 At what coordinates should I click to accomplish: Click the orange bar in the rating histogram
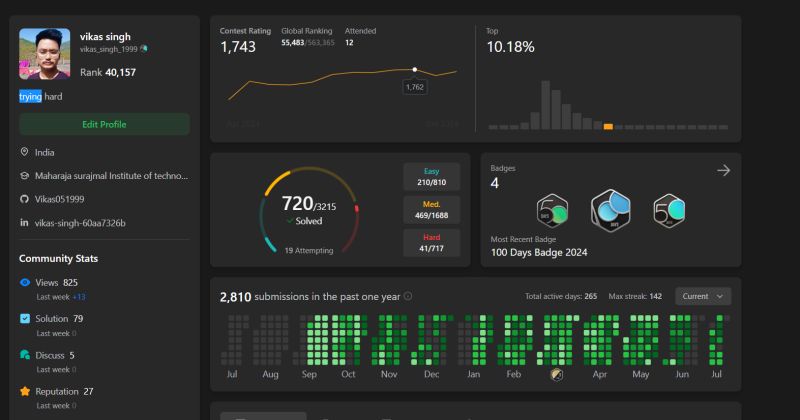(608, 127)
